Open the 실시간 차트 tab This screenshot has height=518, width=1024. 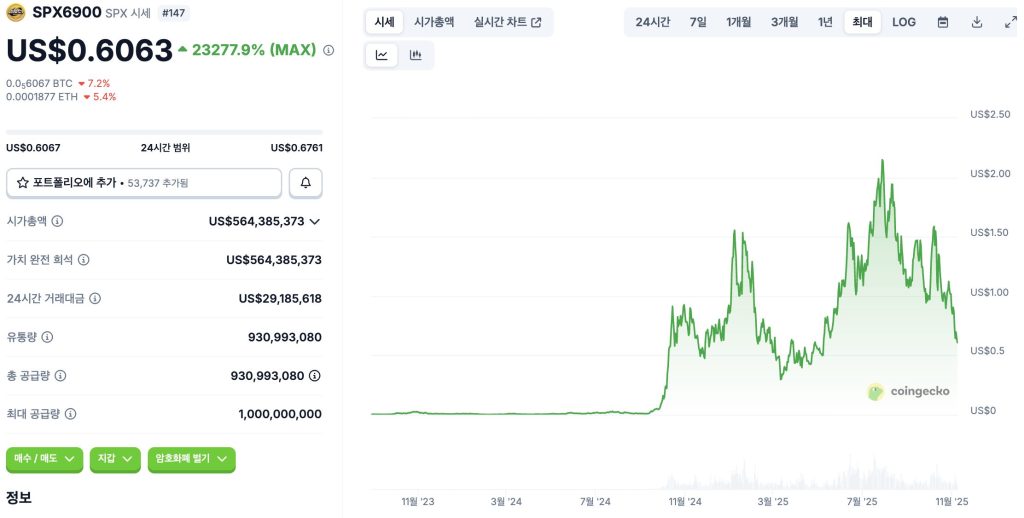pyautogui.click(x=507, y=22)
